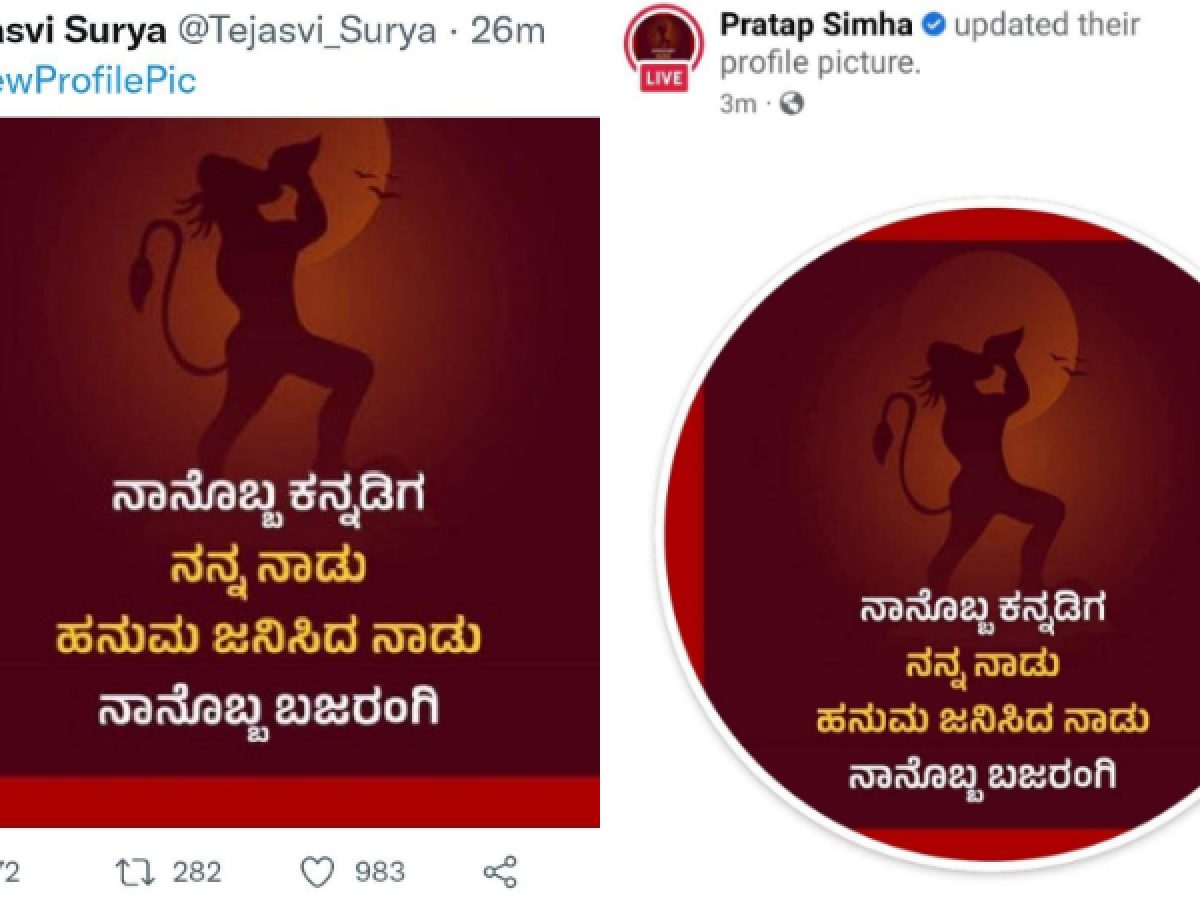1200x900 pixels.
Task: Open the 3m post timestamp
Action: pyautogui.click(x=738, y=104)
